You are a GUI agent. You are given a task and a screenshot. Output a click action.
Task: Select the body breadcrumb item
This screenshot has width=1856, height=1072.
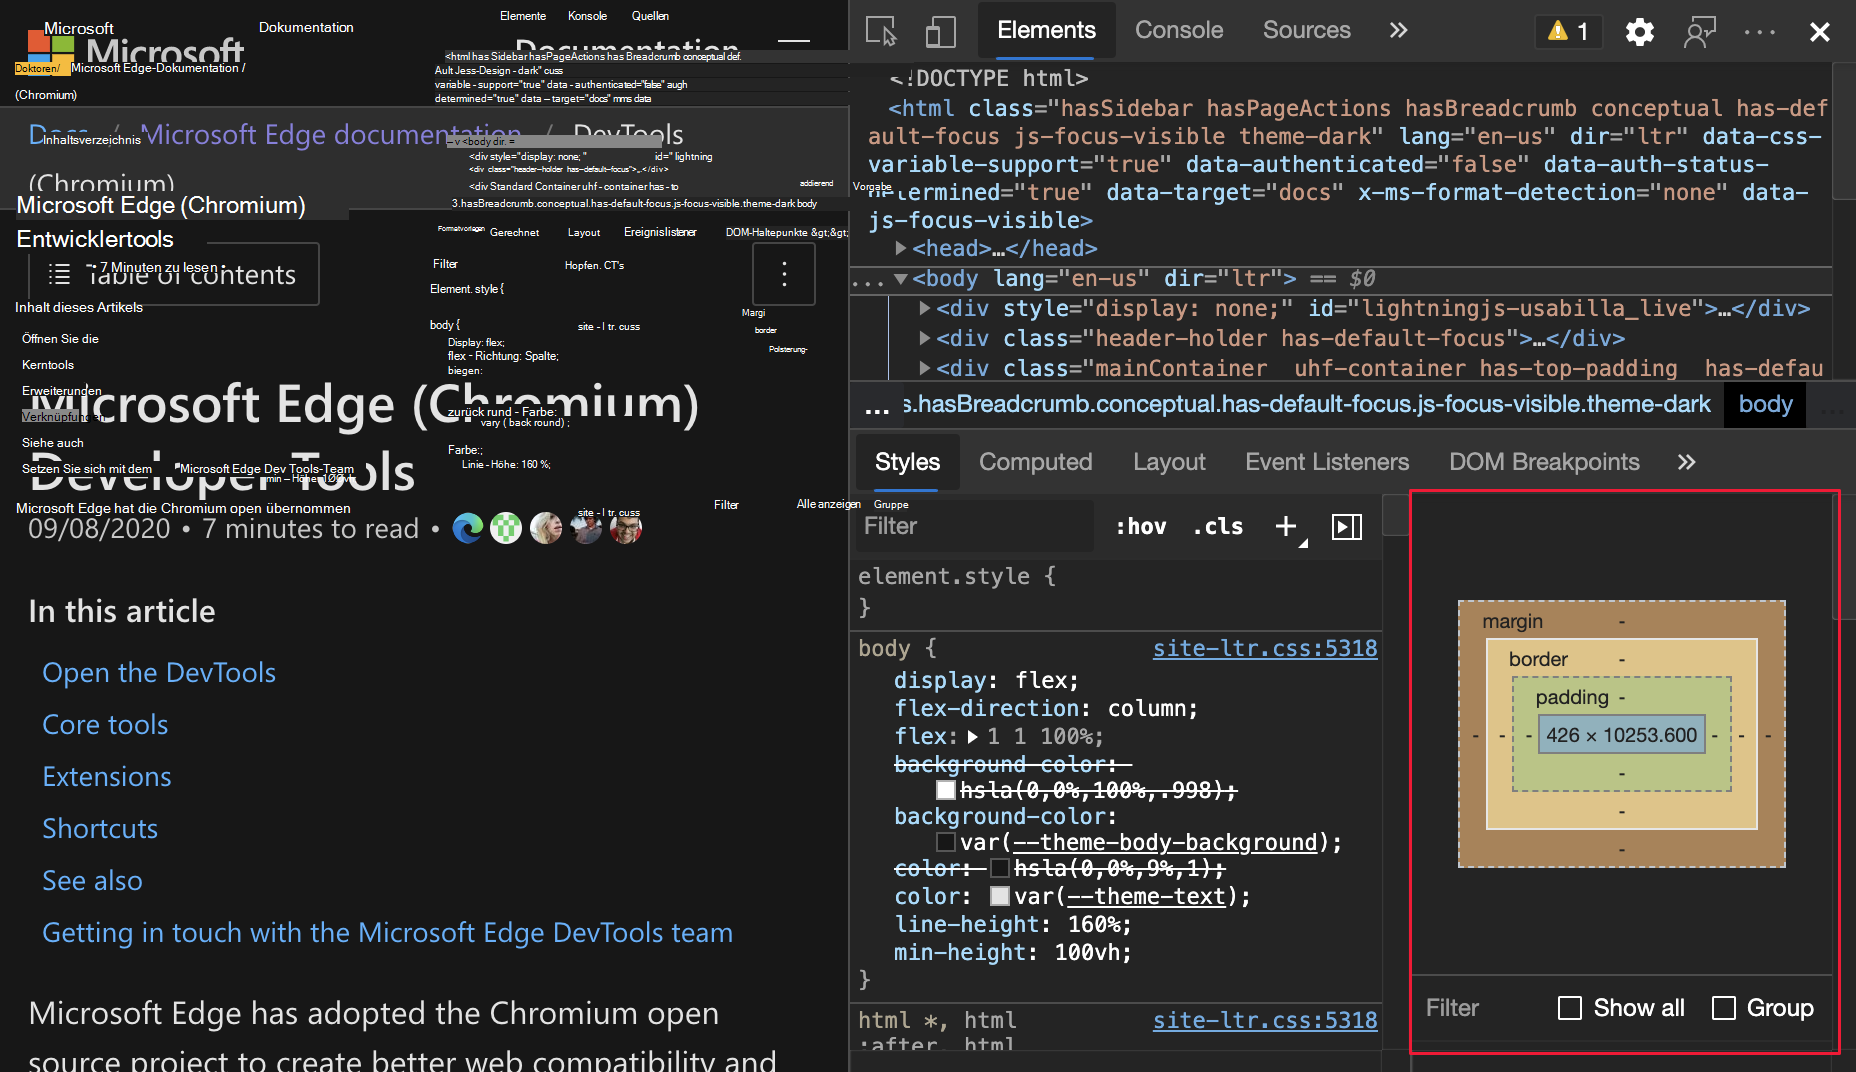(1765, 404)
